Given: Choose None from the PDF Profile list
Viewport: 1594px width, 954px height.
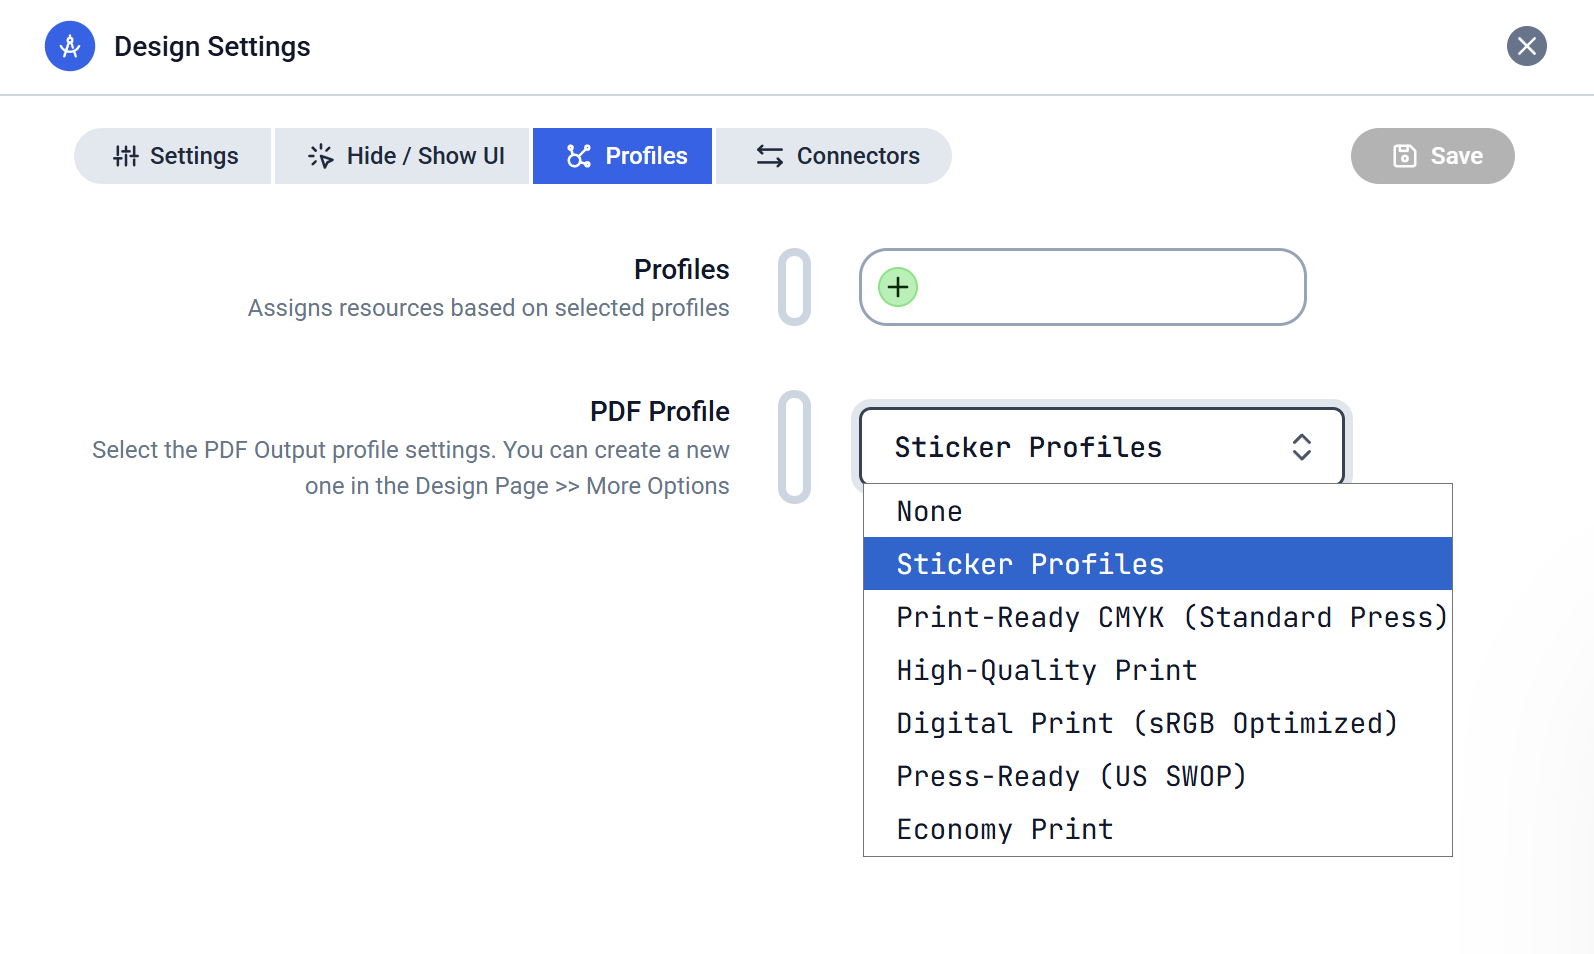Looking at the screenshot, I should point(930,511).
